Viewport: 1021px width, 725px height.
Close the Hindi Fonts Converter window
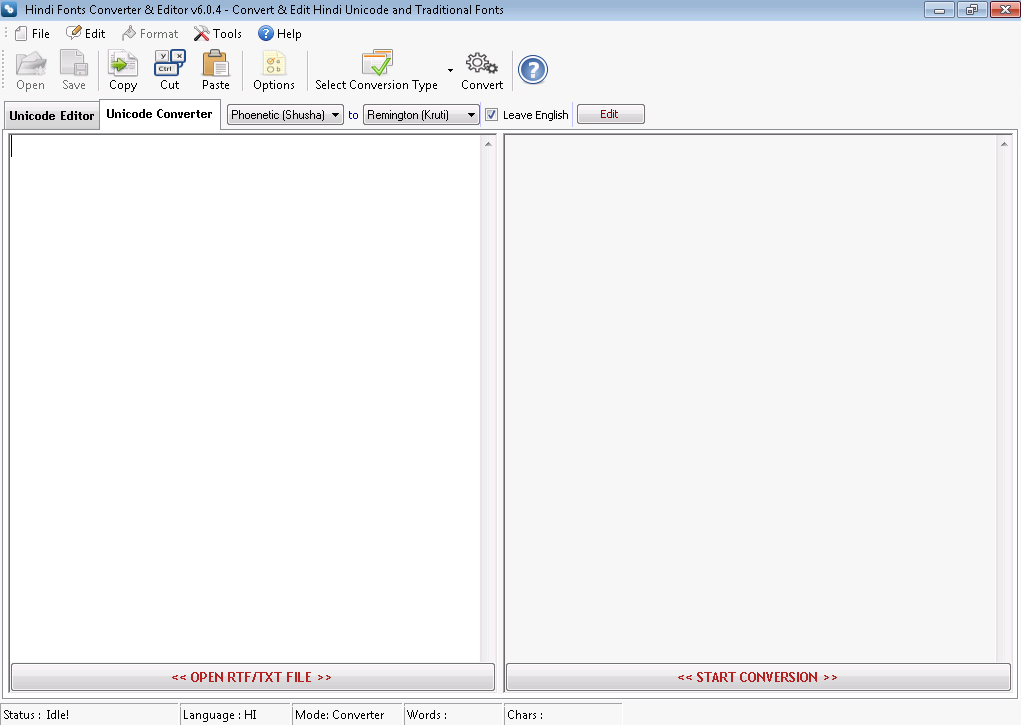tap(1005, 10)
